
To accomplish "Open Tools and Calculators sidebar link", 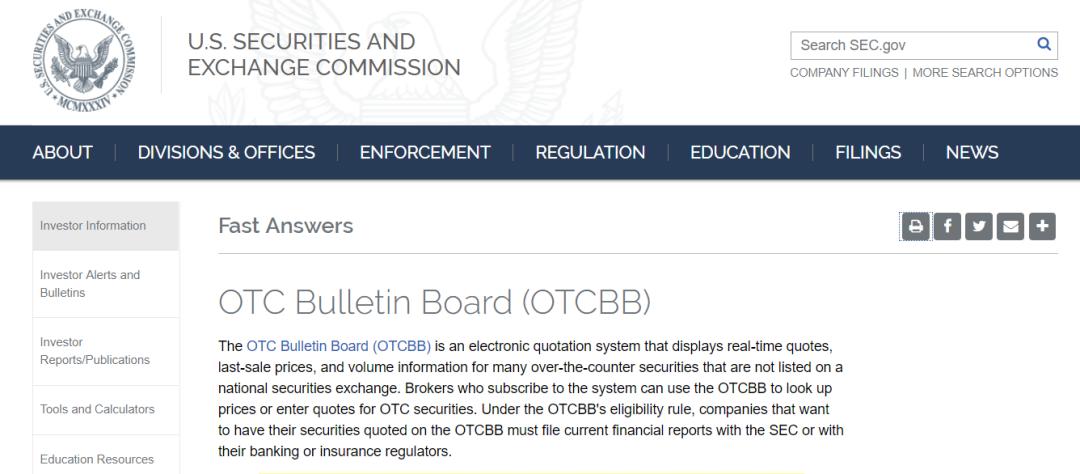I will tap(97, 409).
